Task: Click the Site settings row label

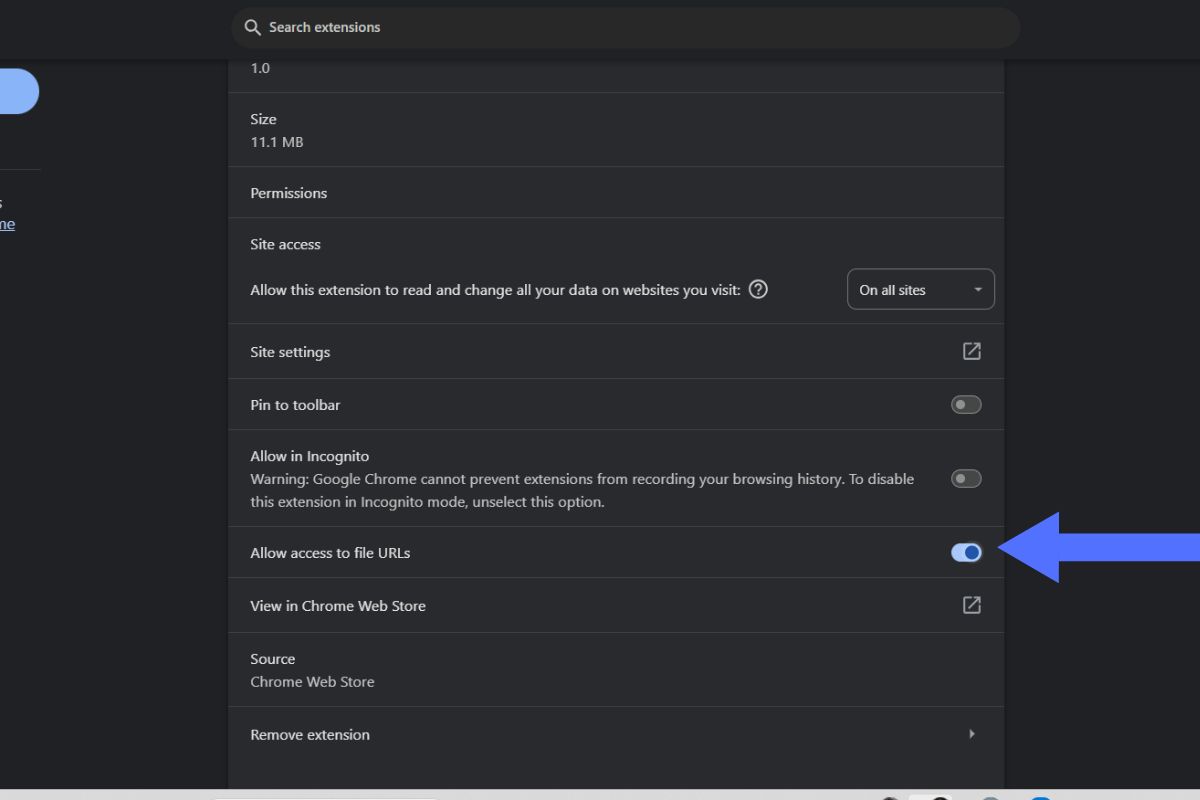Action: tap(290, 352)
